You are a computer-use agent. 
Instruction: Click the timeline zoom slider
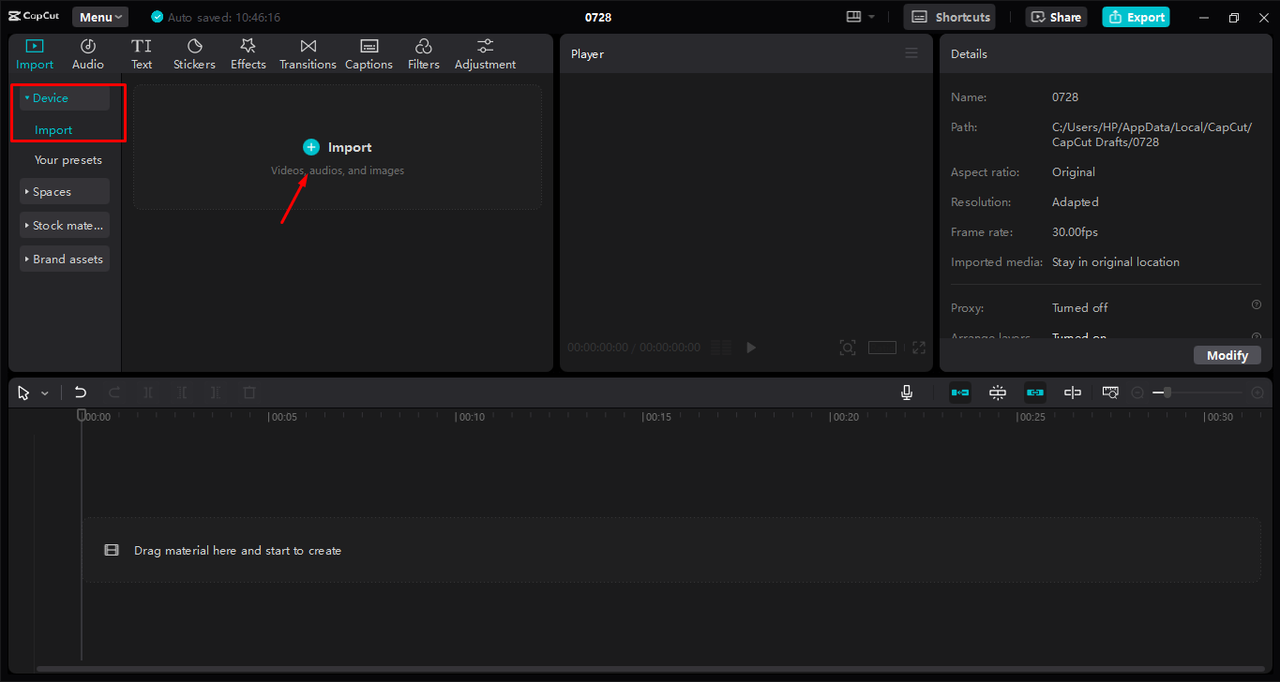pos(1199,393)
